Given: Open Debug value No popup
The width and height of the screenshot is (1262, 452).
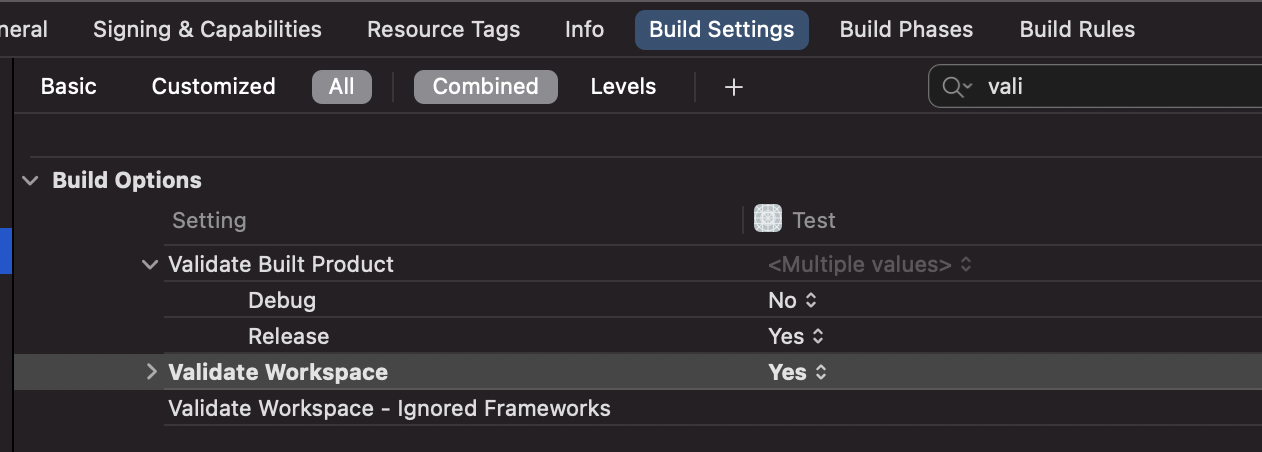Looking at the screenshot, I should 793,300.
